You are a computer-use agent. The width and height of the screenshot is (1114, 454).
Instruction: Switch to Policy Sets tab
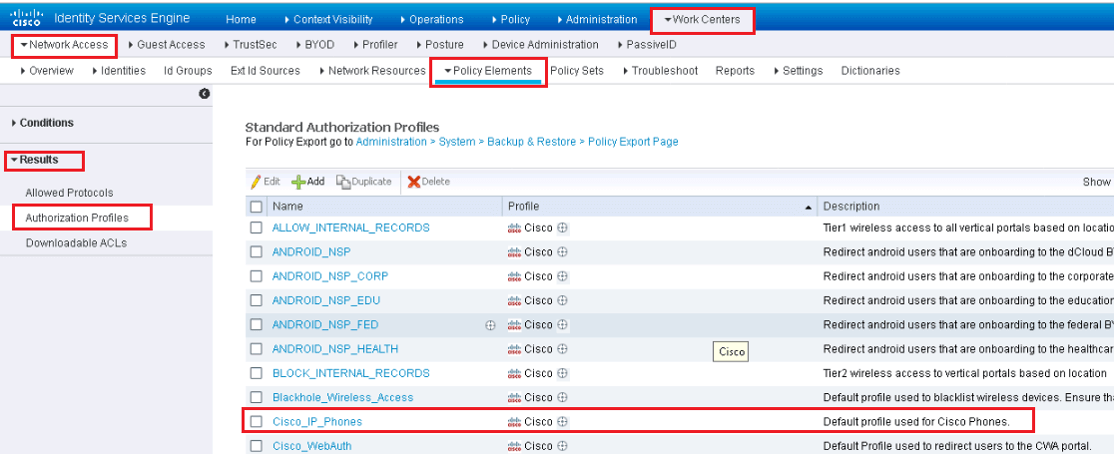click(x=577, y=70)
